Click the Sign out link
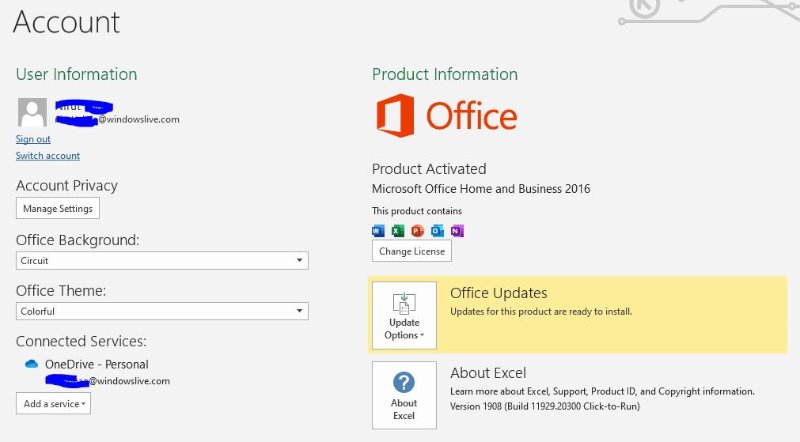Viewport: 800px width, 442px height. pyautogui.click(x=33, y=139)
